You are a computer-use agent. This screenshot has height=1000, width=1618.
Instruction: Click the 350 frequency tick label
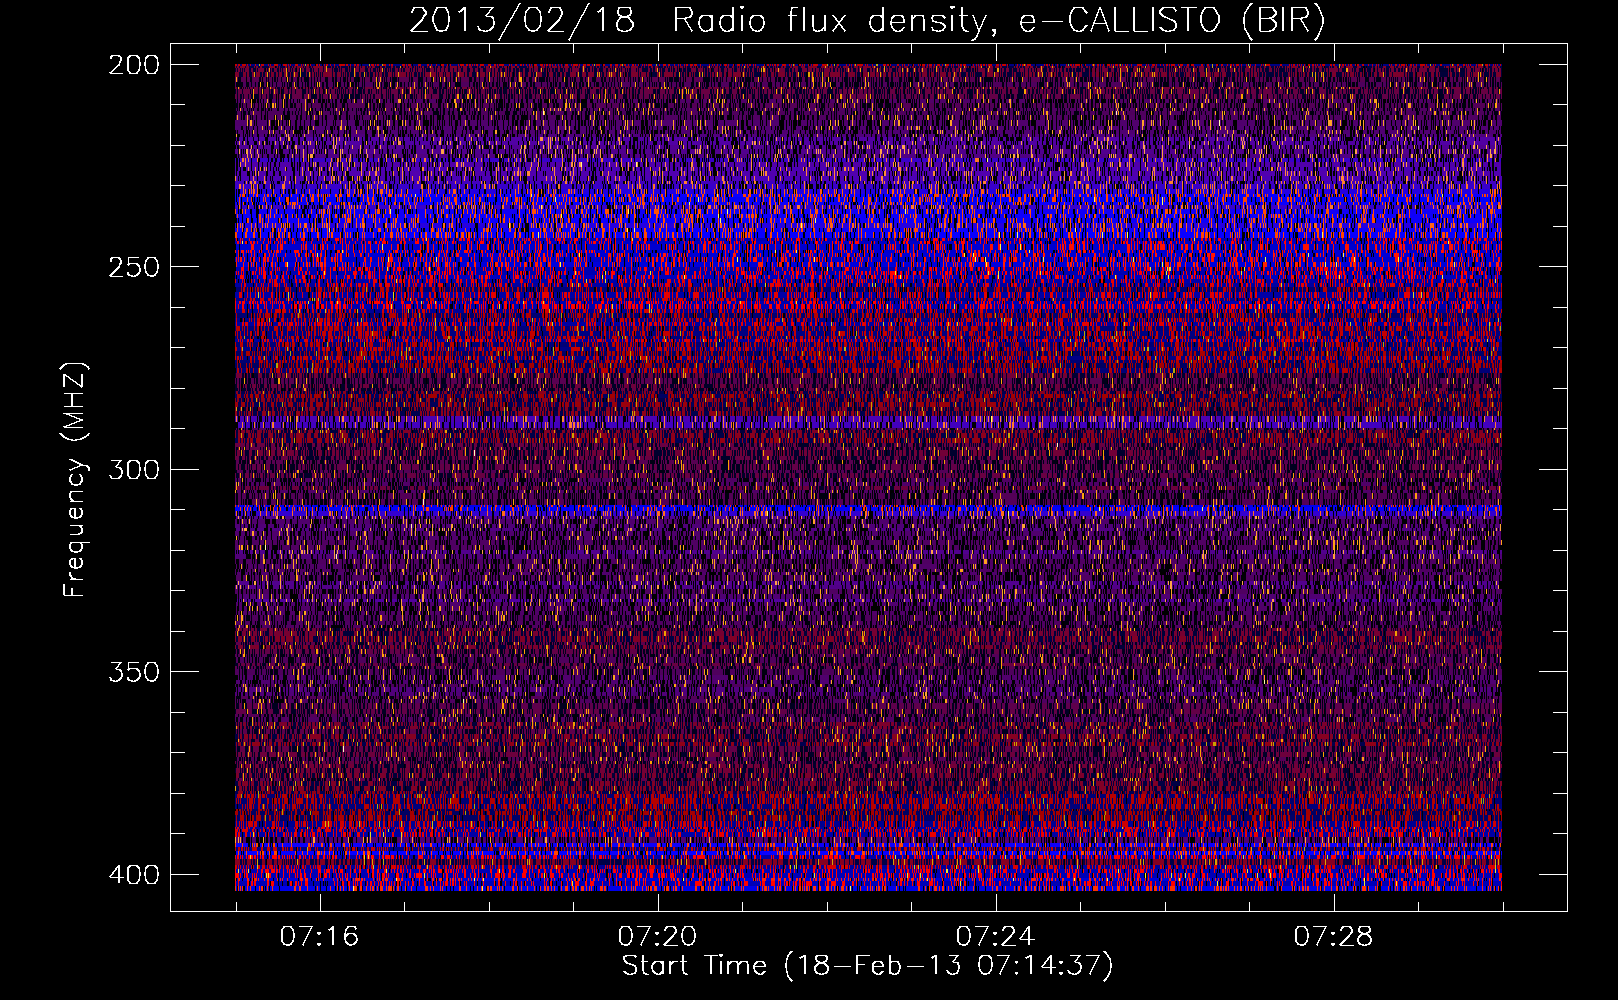[133, 671]
